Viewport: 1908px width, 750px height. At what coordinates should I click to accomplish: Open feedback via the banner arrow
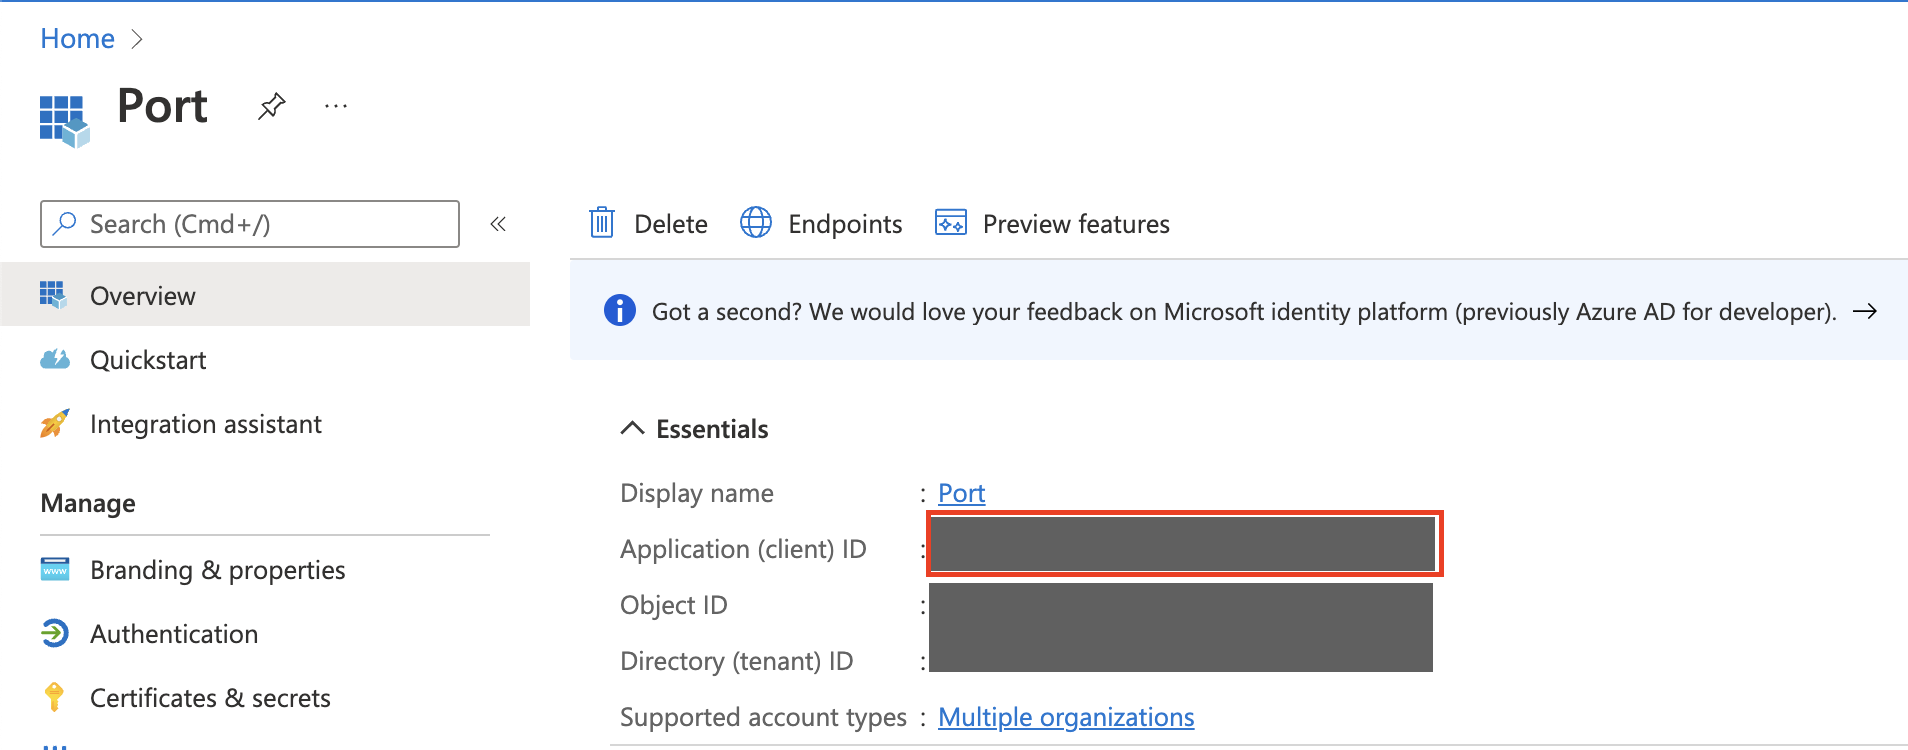click(x=1864, y=311)
